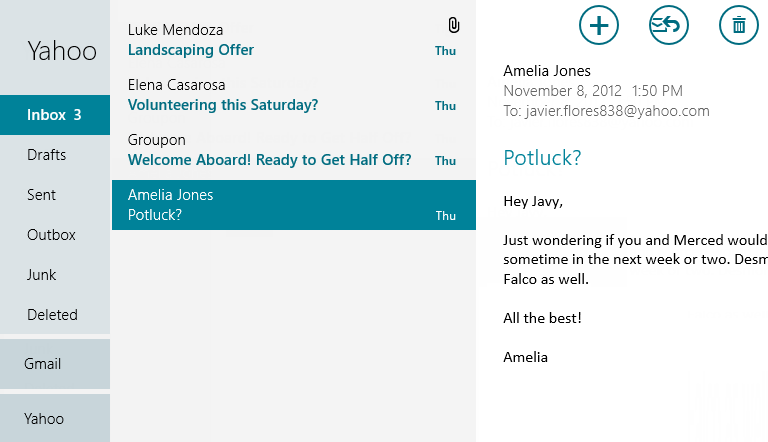Click the Yahoo account title heading

click(x=62, y=51)
